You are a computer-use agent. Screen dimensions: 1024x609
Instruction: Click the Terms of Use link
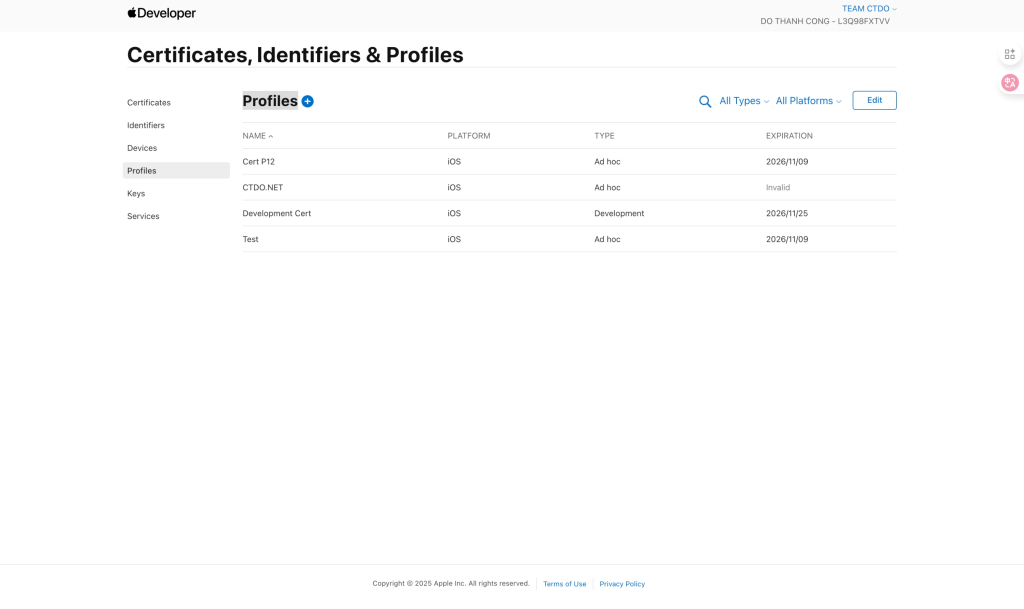point(565,584)
